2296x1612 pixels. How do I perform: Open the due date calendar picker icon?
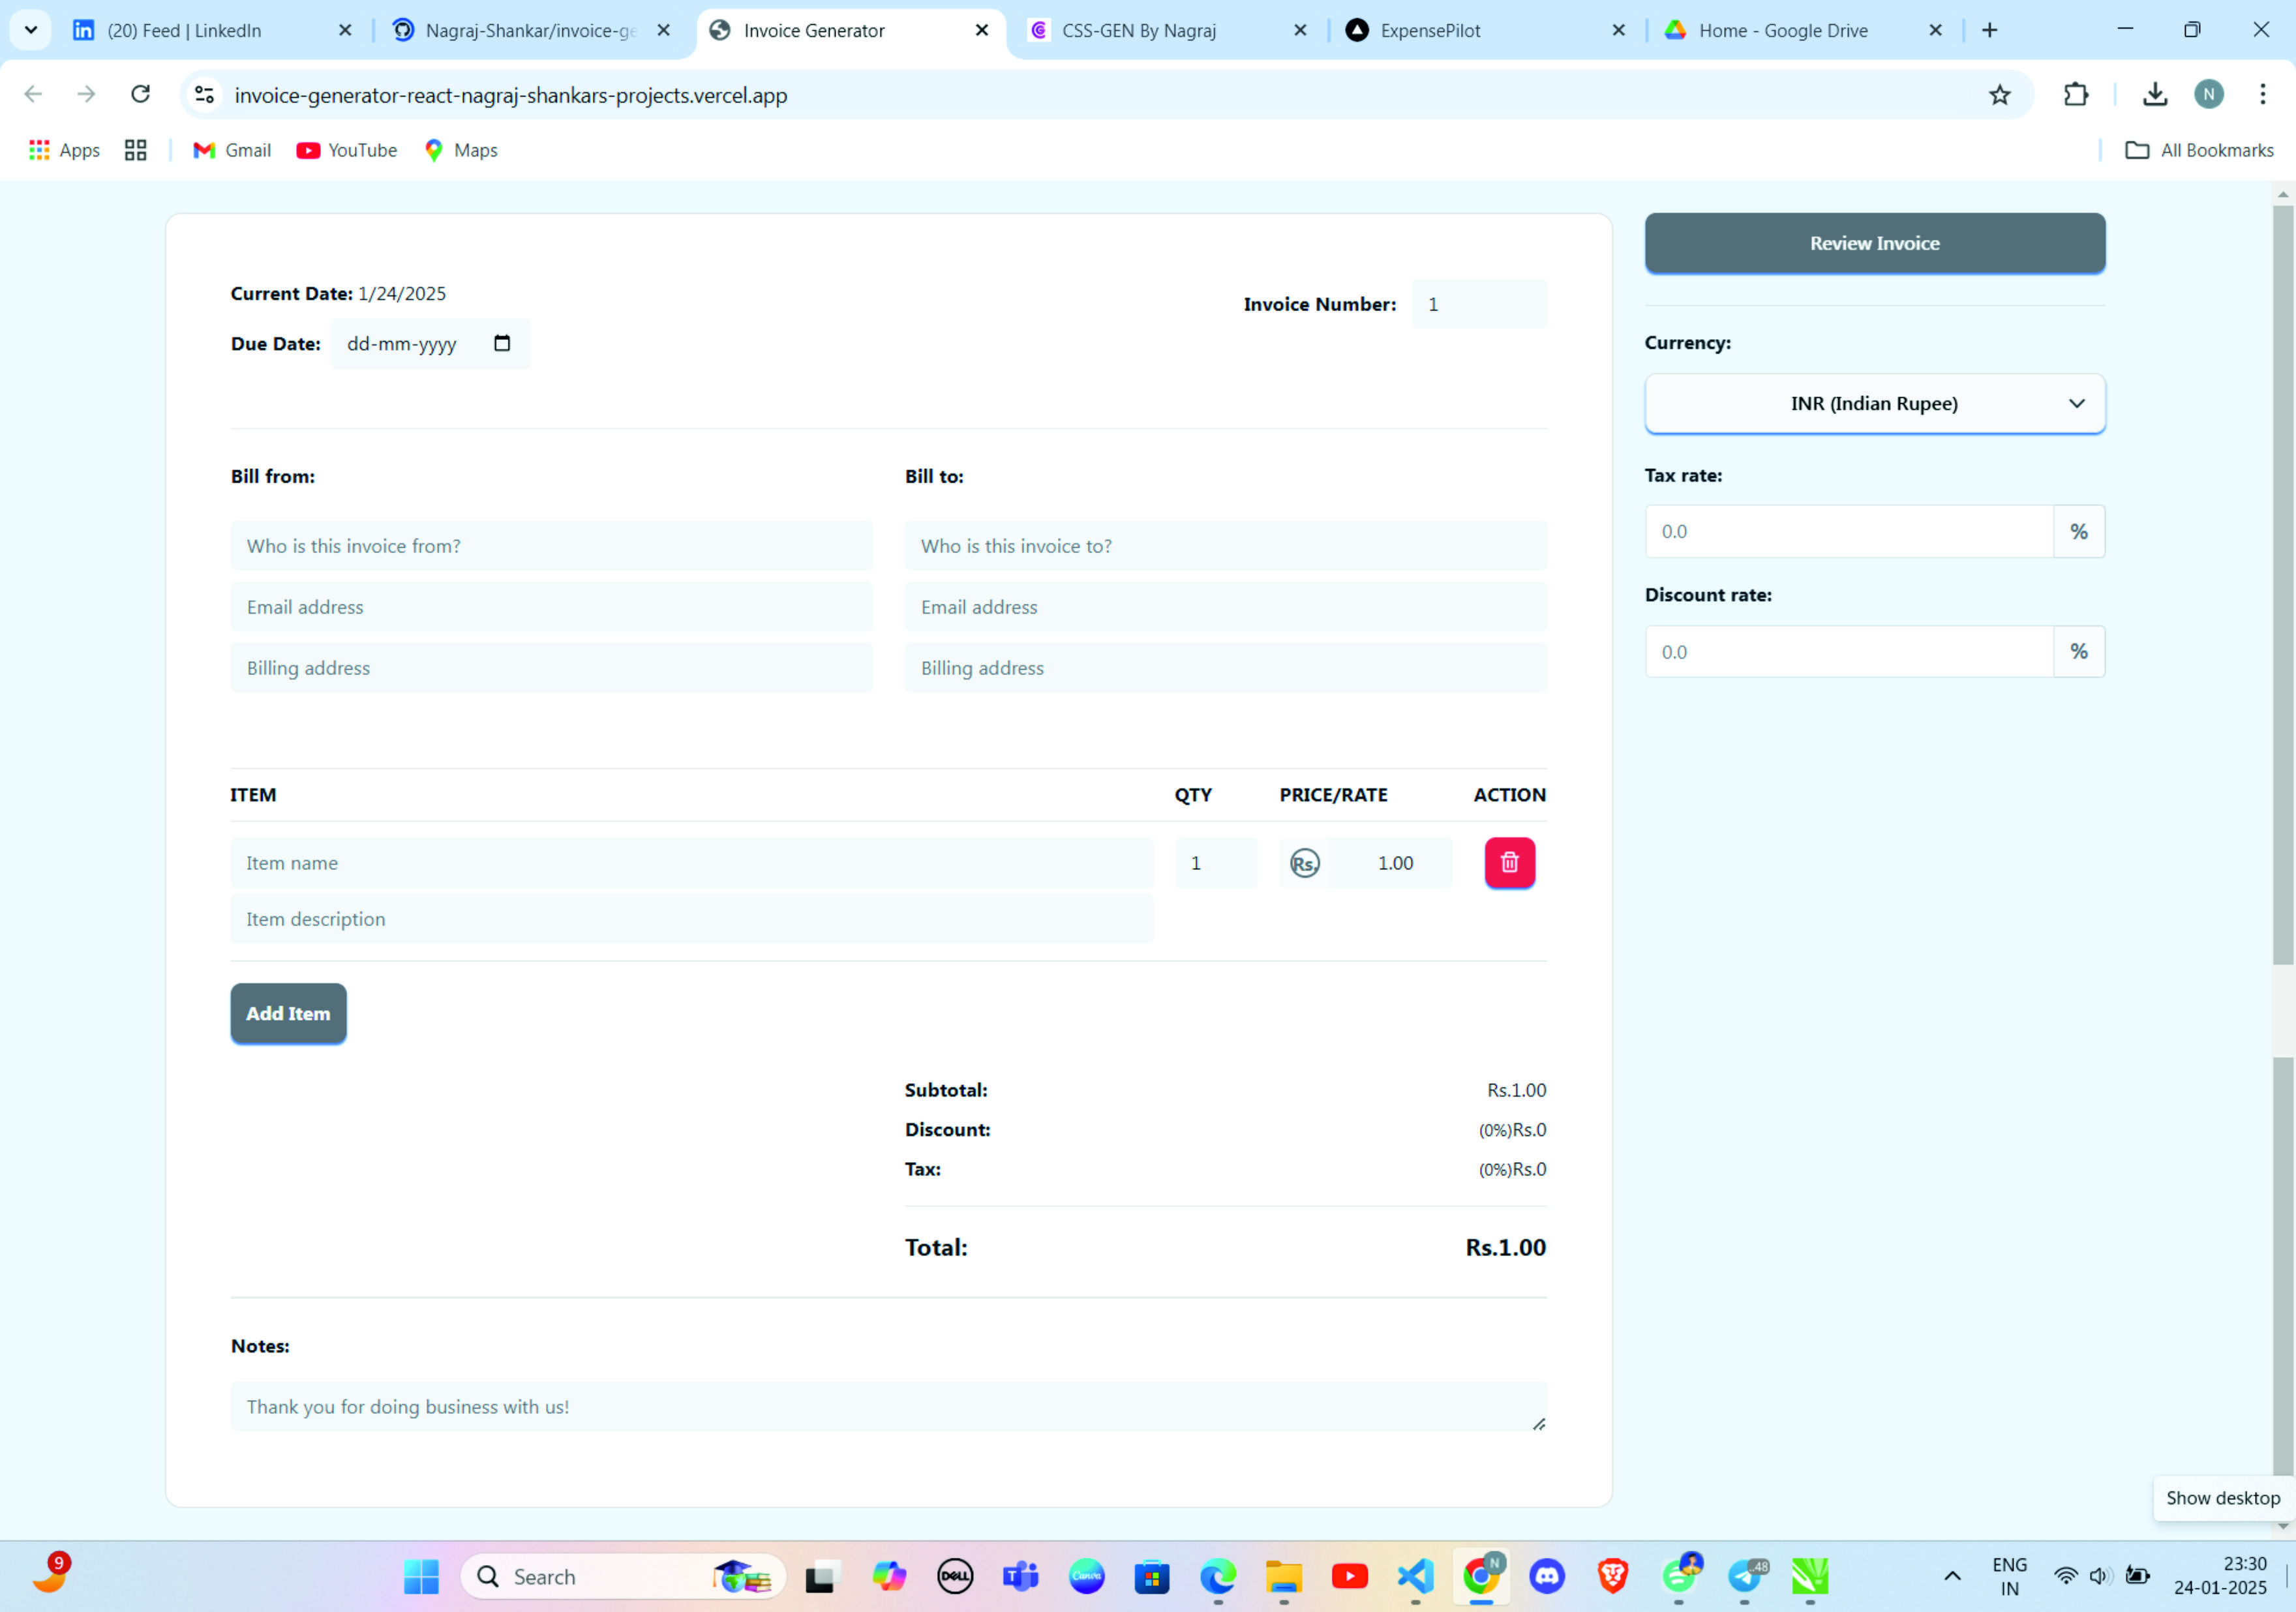tap(502, 343)
